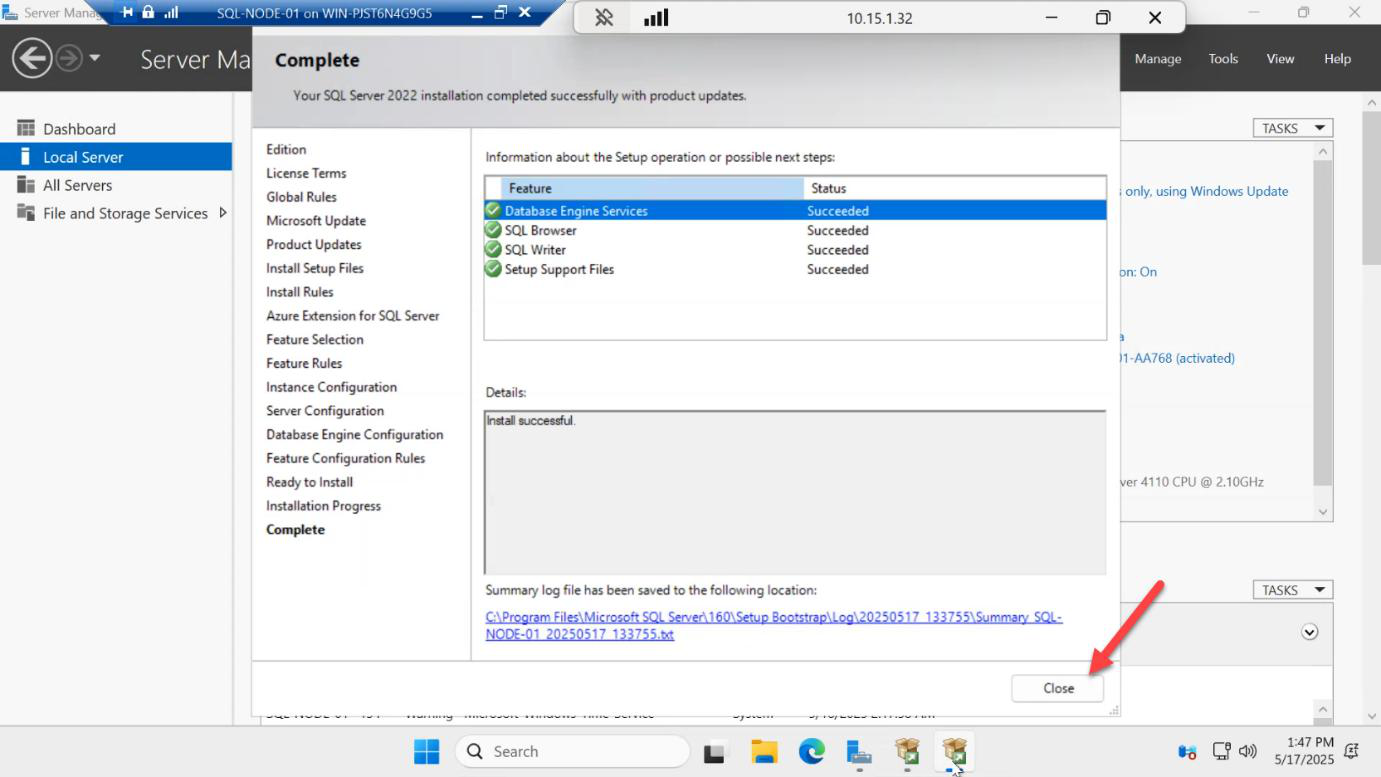Open the Tools menu

tap(1223, 59)
